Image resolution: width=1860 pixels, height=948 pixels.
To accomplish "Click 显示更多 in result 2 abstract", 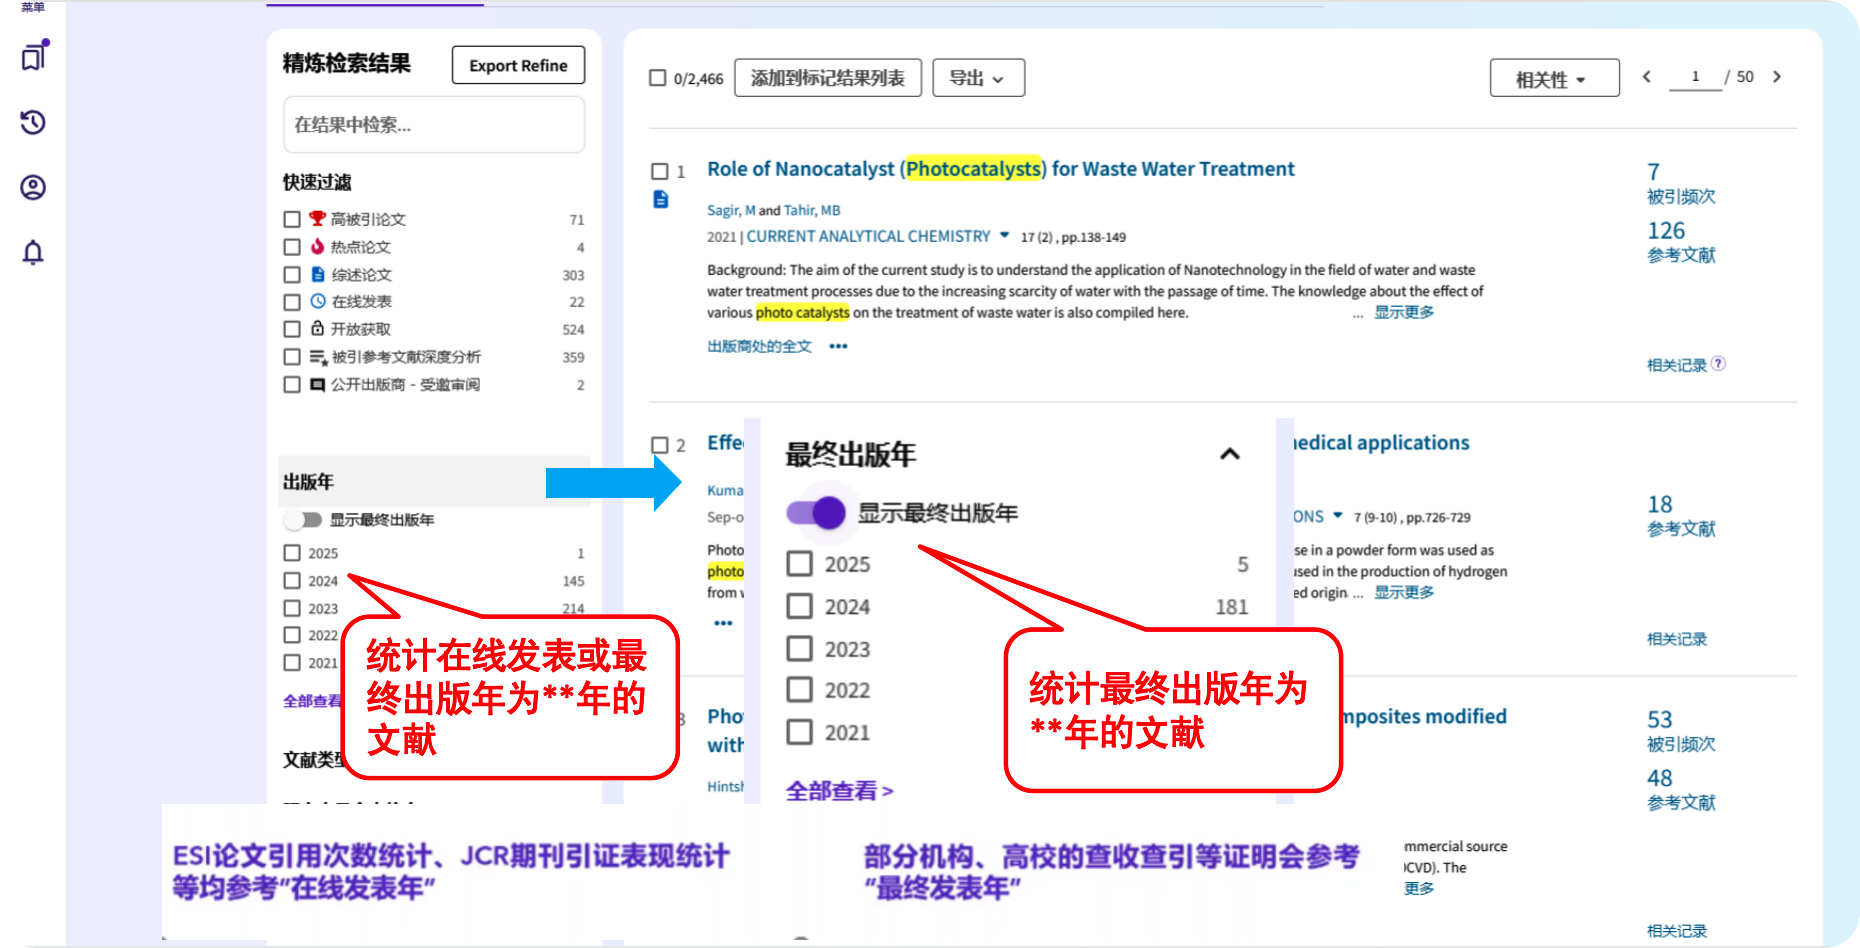I will coord(1404,593).
